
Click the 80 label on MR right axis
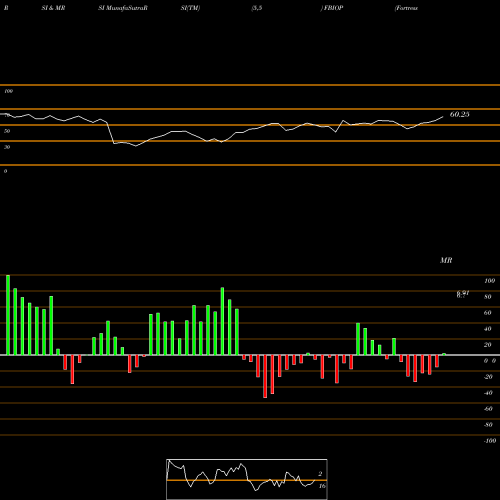pyautogui.click(x=488, y=297)
